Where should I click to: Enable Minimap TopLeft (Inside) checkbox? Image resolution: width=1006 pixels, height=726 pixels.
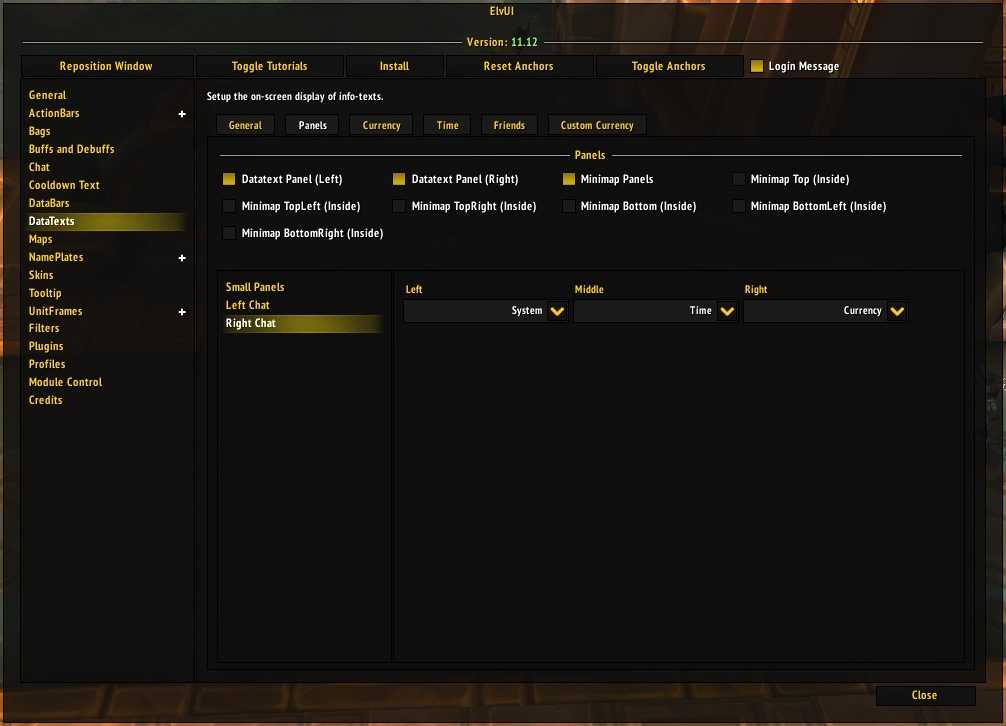228,206
